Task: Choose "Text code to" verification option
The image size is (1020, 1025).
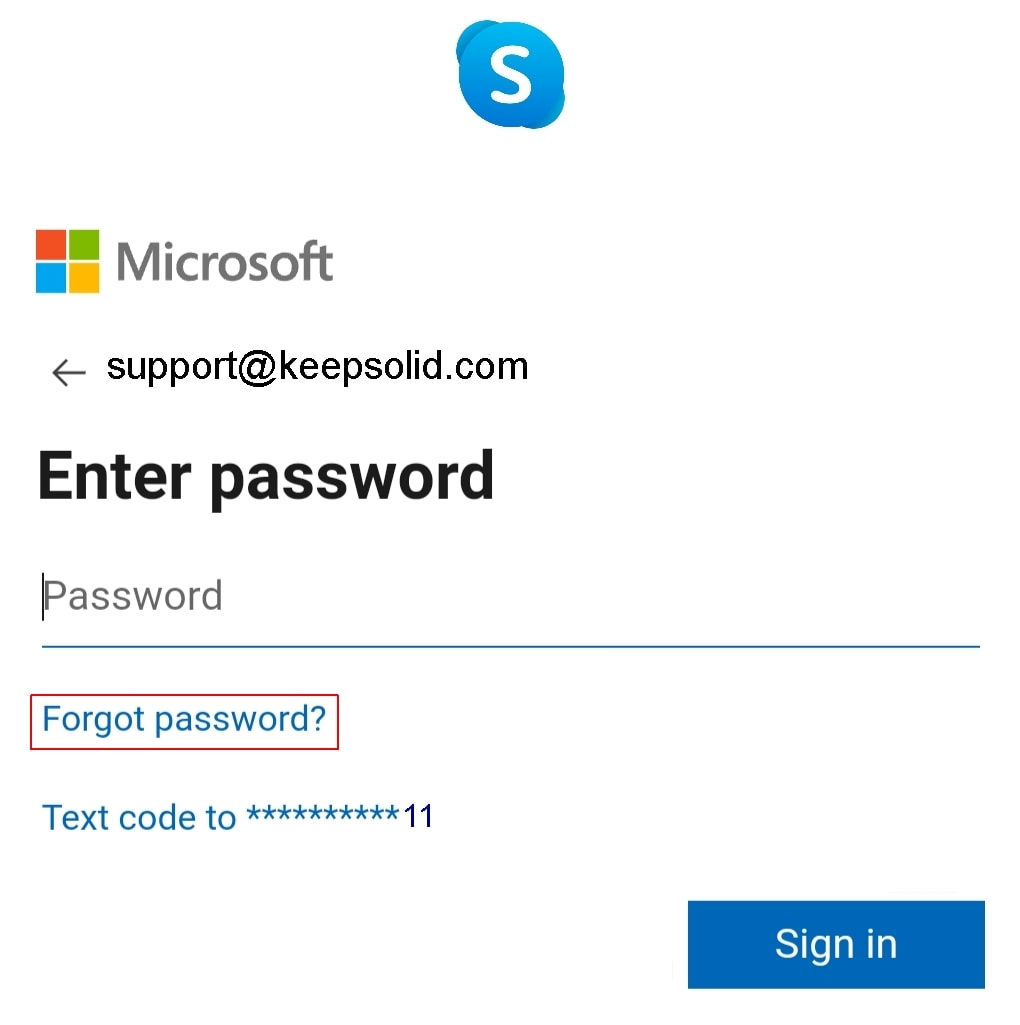Action: tap(139, 817)
